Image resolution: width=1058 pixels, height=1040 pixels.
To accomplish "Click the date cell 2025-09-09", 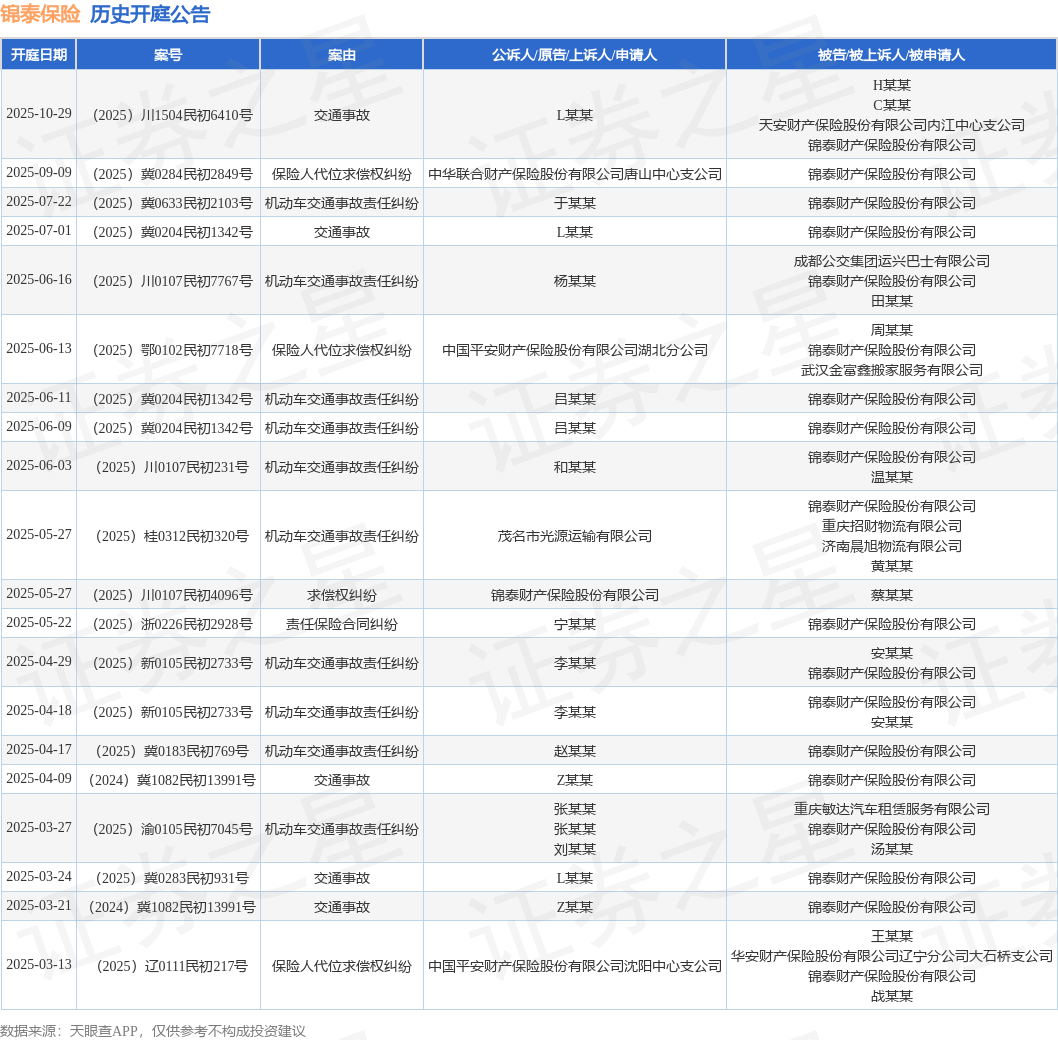I will coord(38,172).
